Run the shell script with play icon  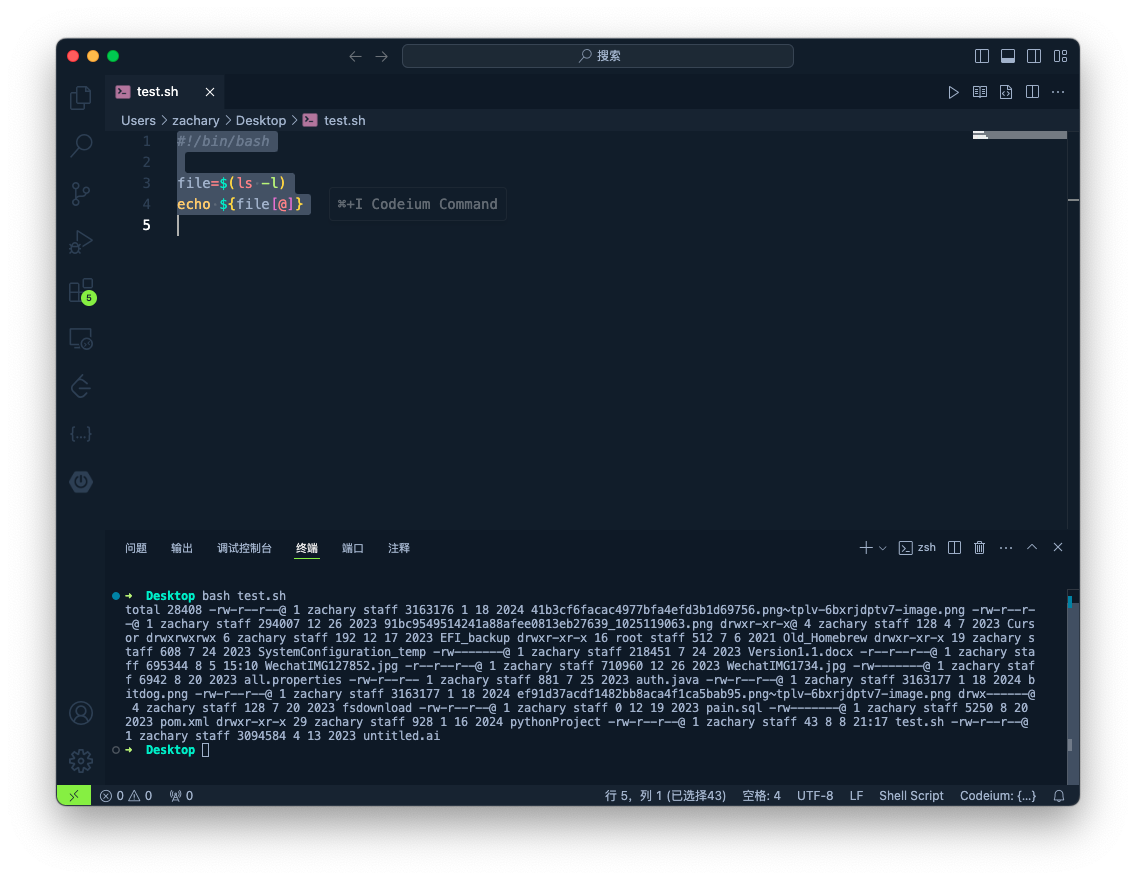tap(953, 92)
